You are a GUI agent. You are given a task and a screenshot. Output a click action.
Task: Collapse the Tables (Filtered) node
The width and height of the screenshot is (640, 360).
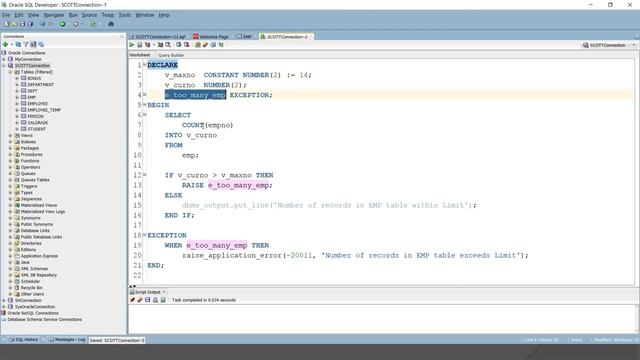pos(10,72)
